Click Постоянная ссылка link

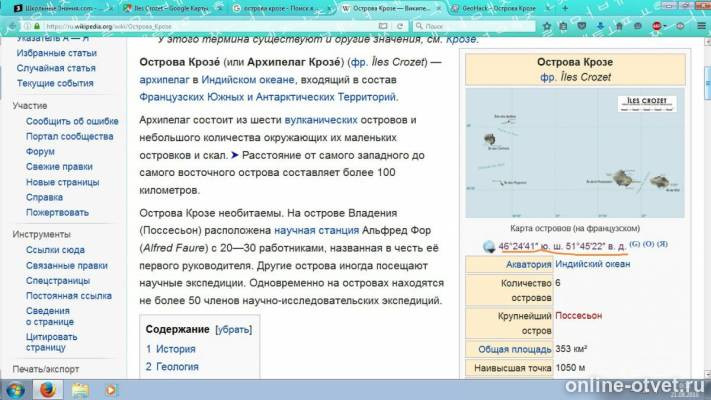click(68, 296)
